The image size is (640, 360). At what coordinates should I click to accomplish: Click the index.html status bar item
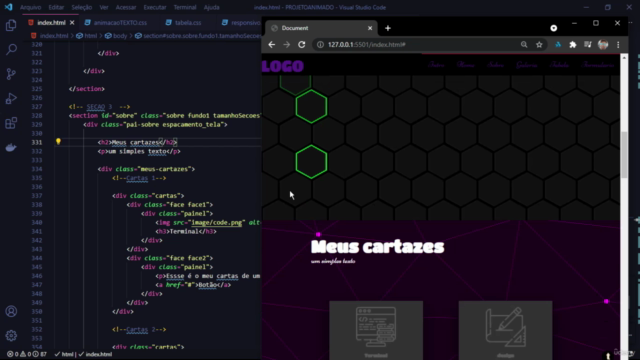click(x=95, y=354)
